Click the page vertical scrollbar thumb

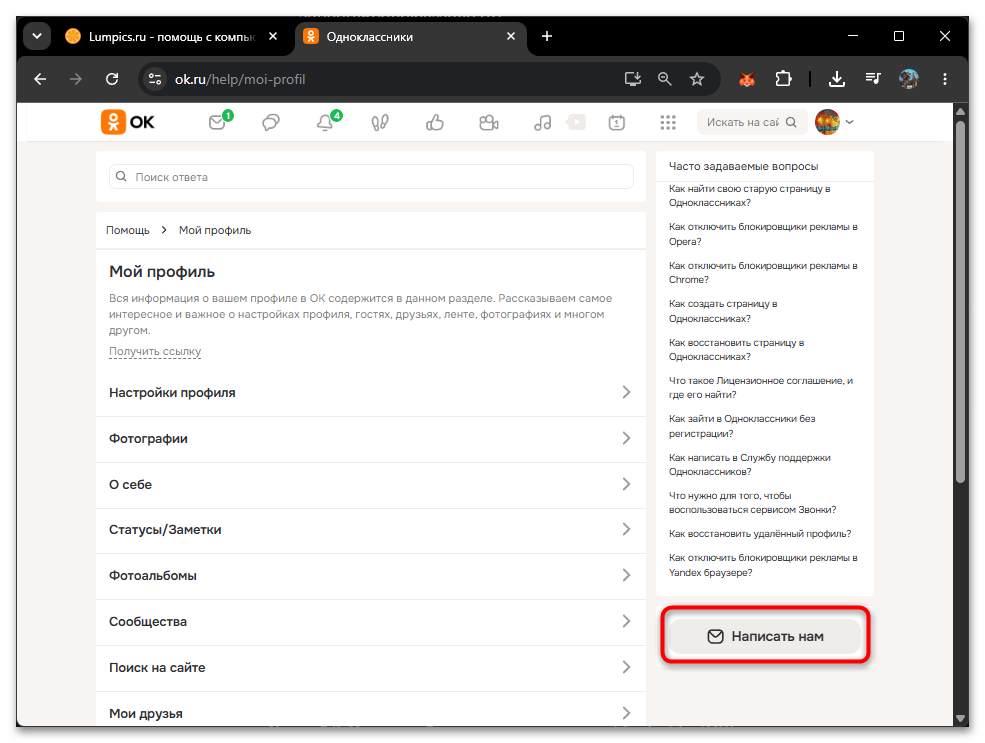(960, 301)
